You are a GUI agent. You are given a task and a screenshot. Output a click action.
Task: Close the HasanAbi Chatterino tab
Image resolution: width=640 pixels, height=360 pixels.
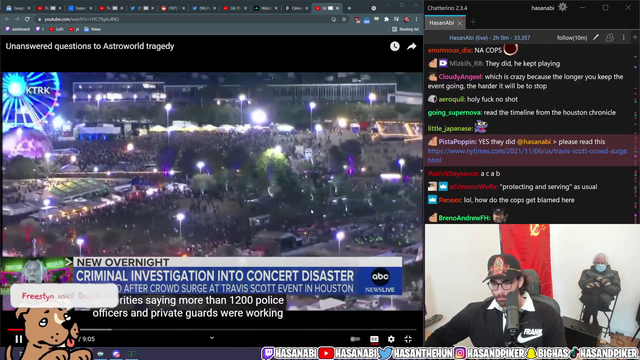(460, 23)
